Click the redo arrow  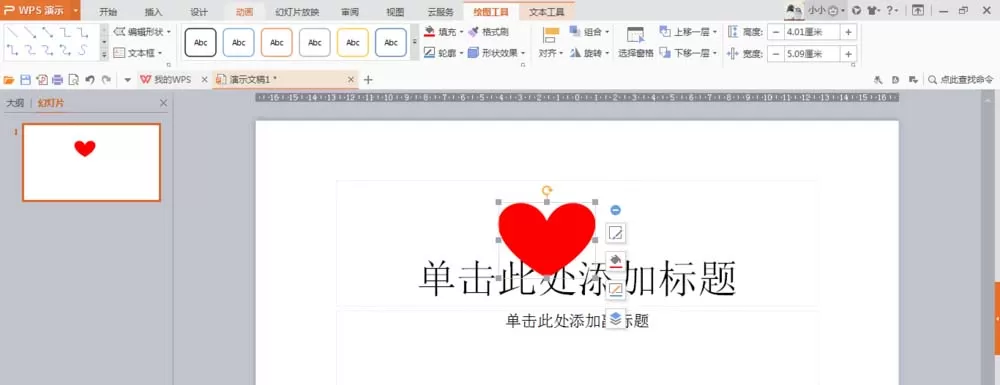tap(106, 80)
